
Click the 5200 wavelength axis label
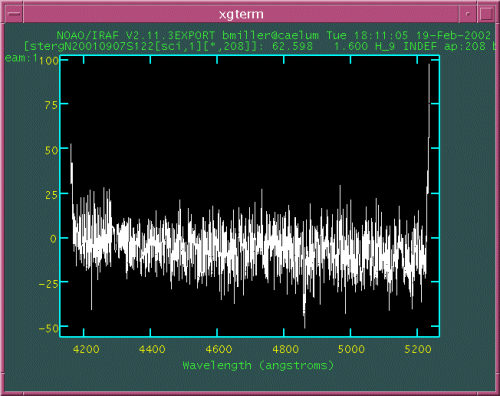tap(418, 349)
